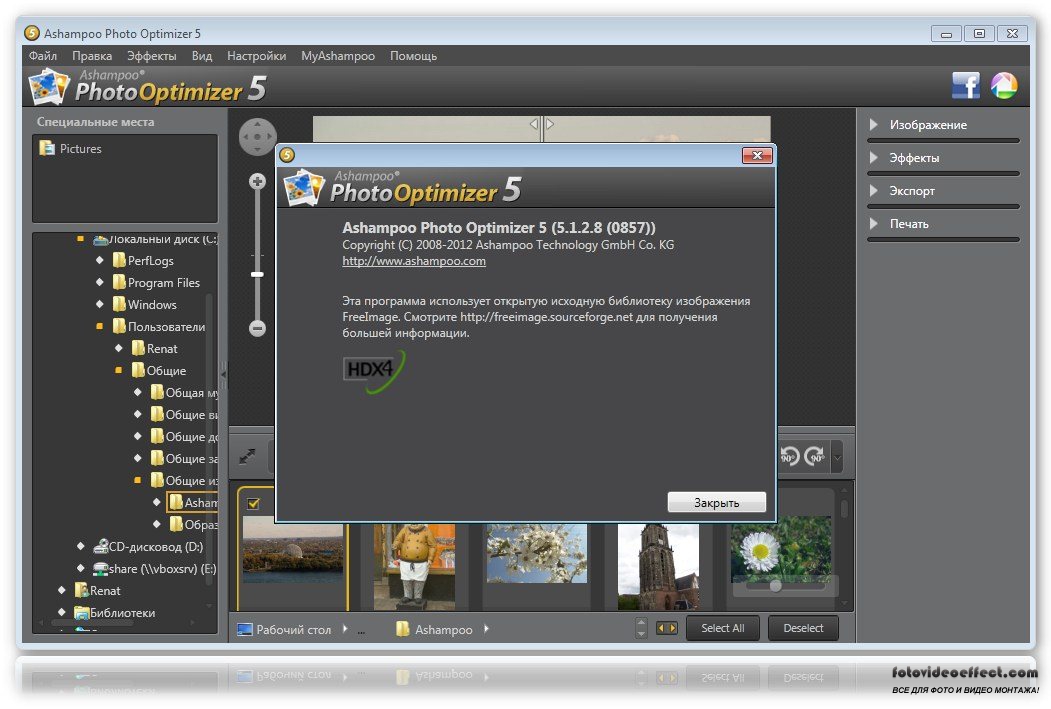The height and width of the screenshot is (709, 1051).
Task: Open the arrow after Рабочий стол breadcrumb
Action: pos(345,629)
